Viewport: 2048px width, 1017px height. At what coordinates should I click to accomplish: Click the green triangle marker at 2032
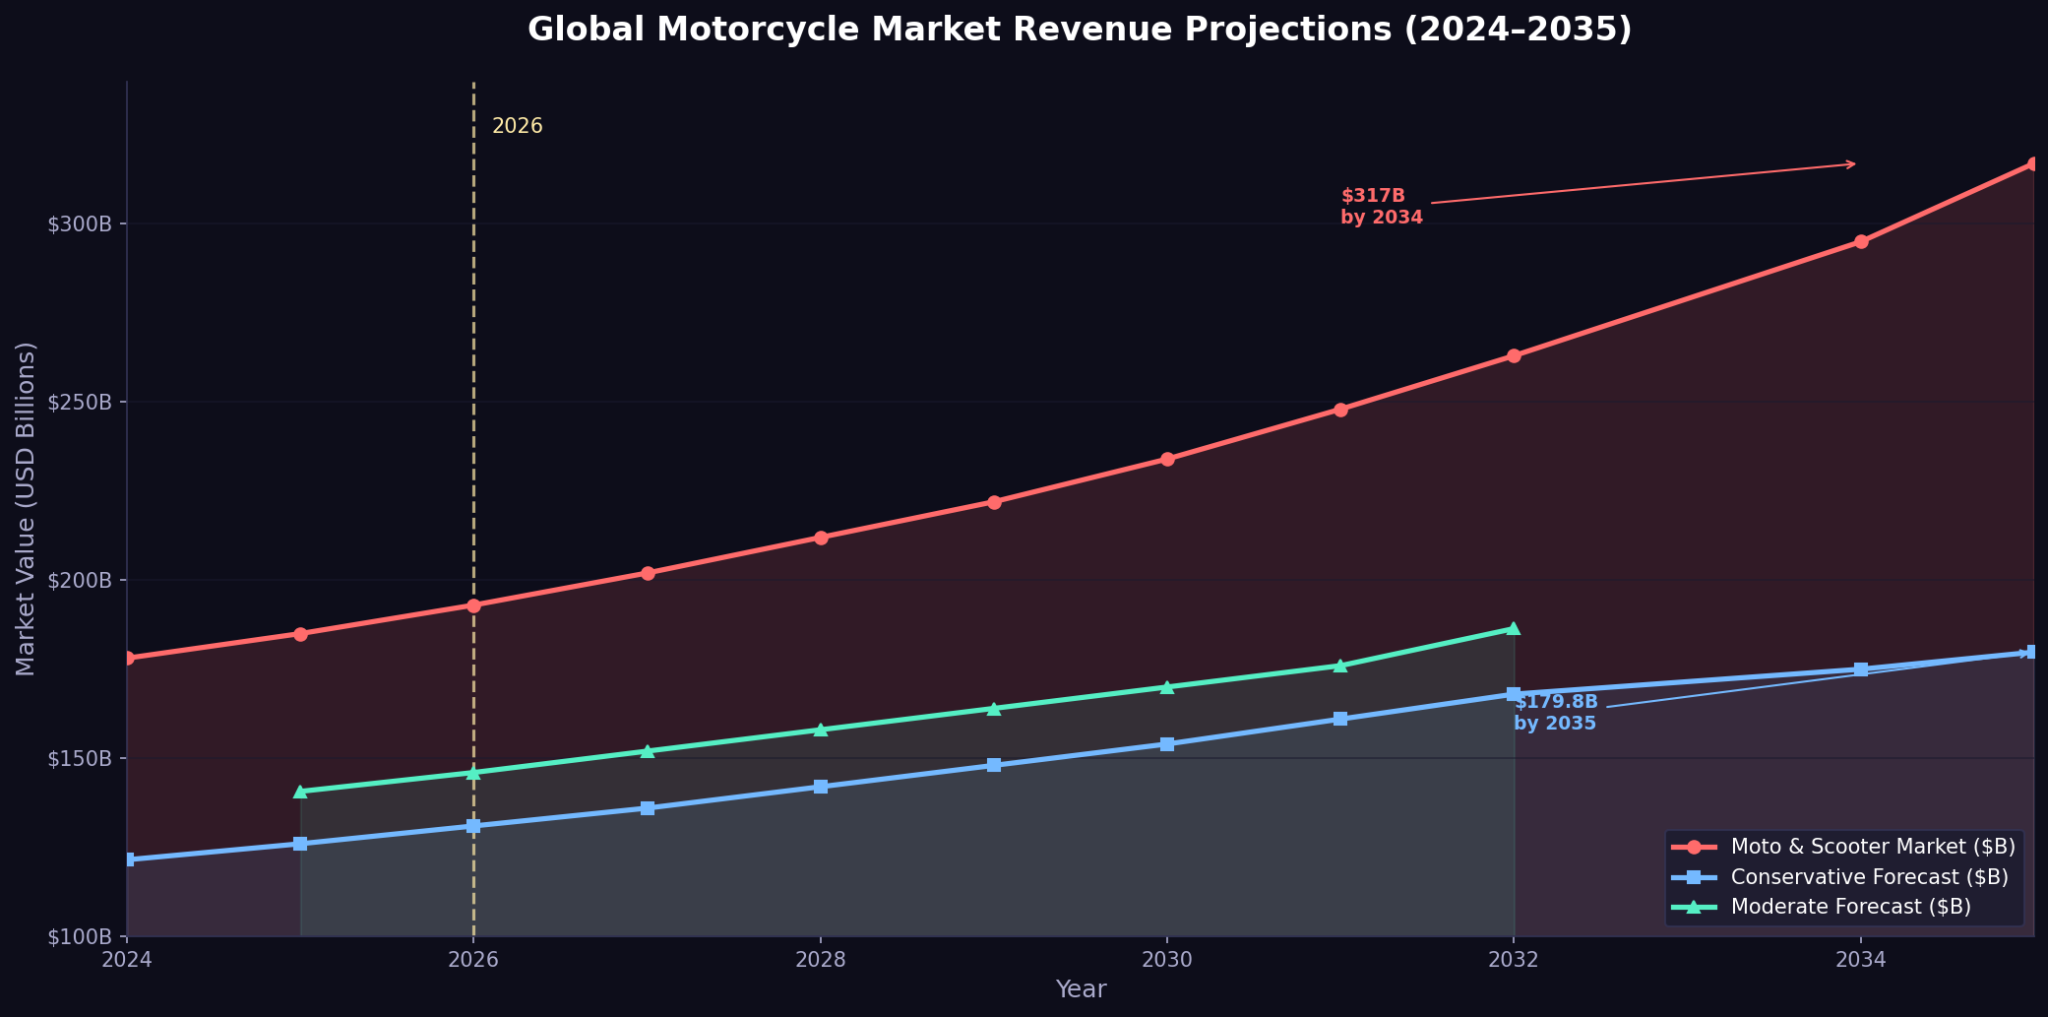coord(1513,628)
